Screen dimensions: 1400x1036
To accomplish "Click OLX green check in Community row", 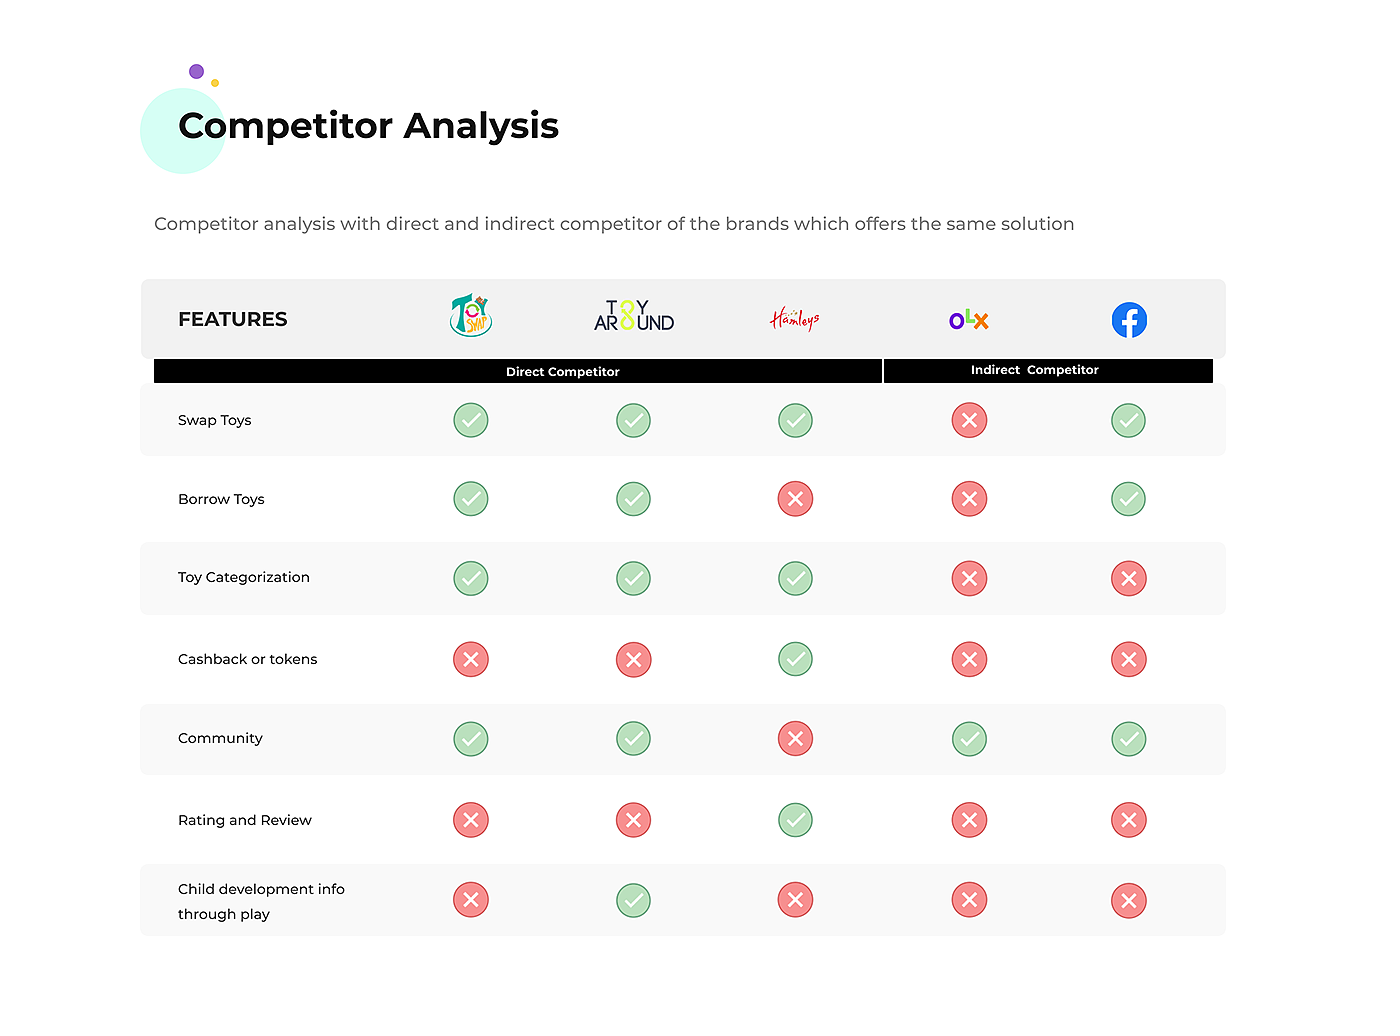I will coord(969,739).
